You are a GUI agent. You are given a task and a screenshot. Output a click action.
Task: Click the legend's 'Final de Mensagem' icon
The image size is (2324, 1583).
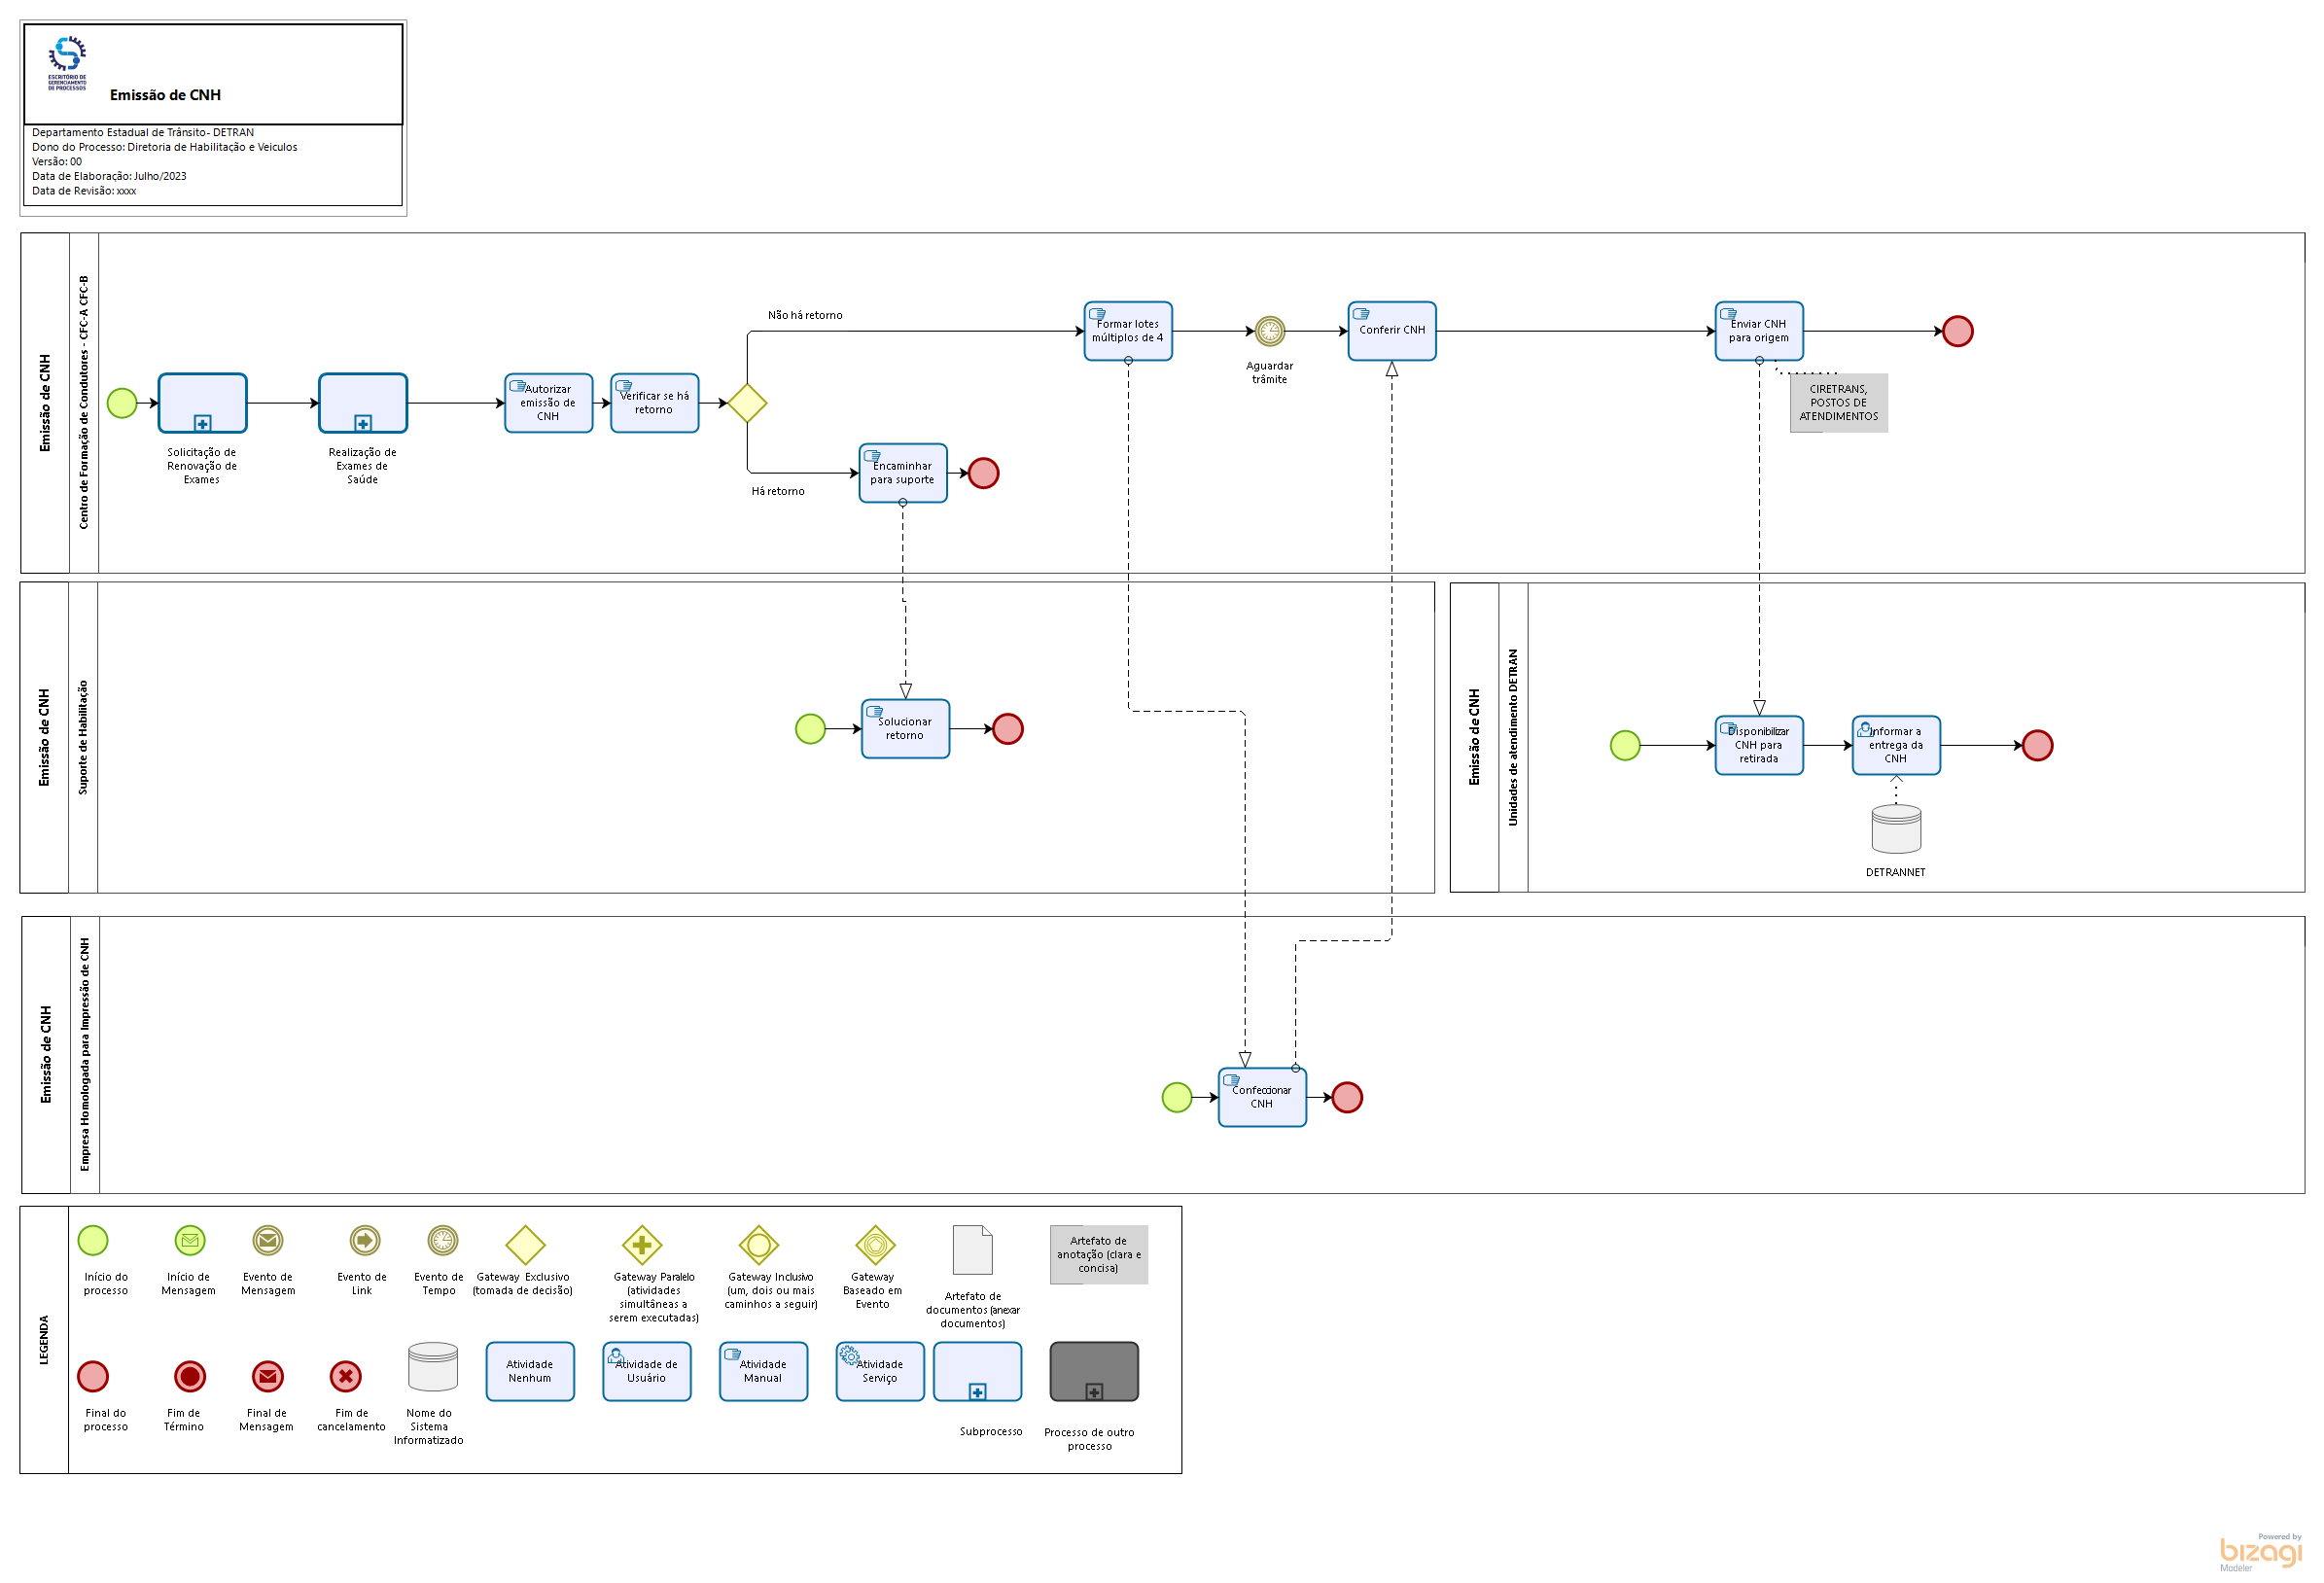pos(268,1376)
